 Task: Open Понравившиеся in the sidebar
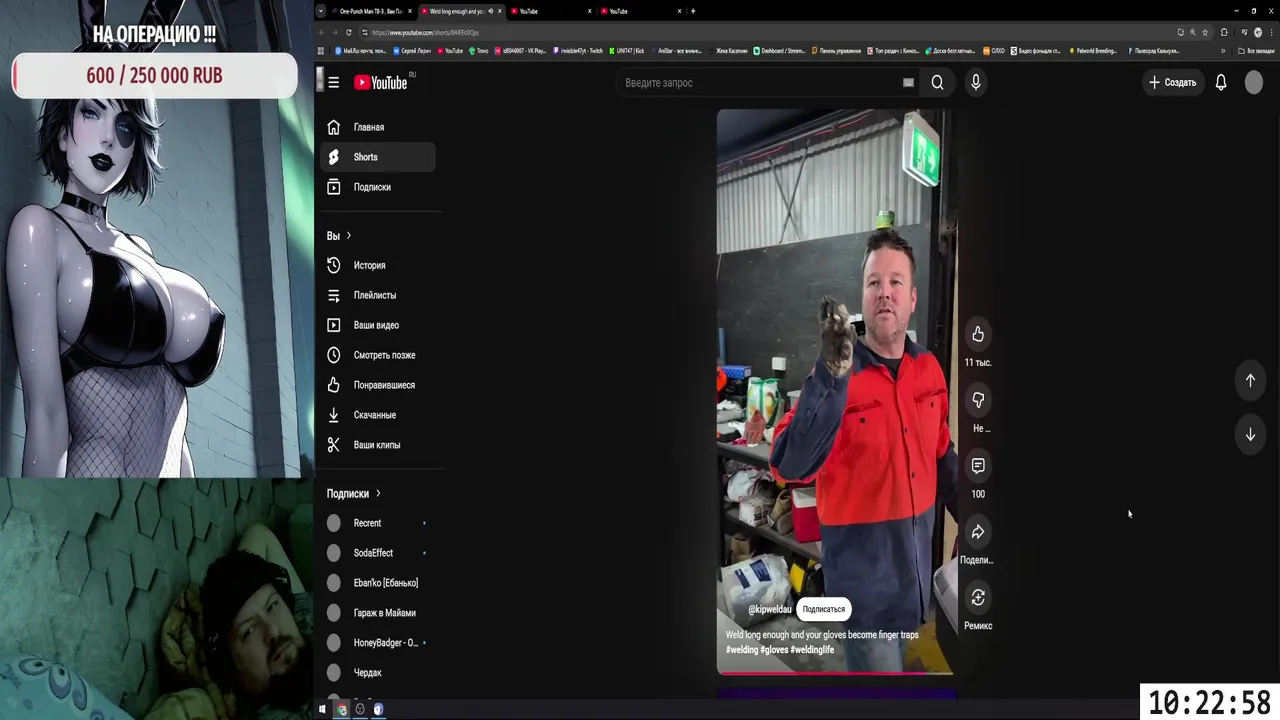tap(378, 385)
